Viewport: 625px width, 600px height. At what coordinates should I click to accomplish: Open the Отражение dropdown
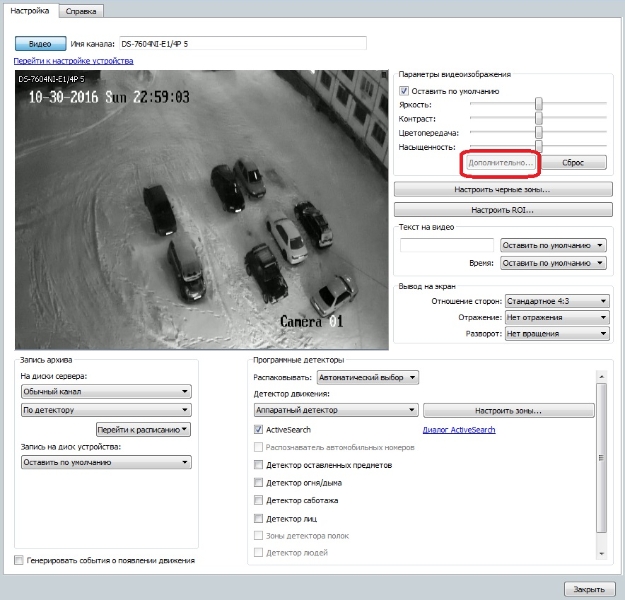(557, 317)
